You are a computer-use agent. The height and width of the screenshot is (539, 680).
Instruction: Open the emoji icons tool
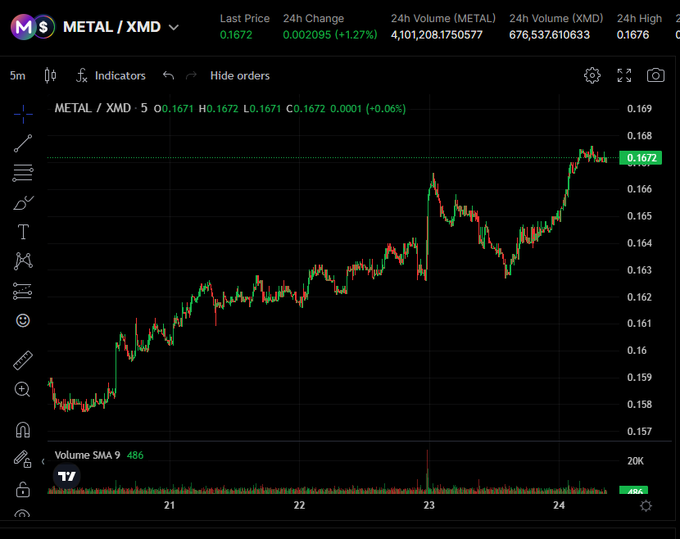pos(23,320)
